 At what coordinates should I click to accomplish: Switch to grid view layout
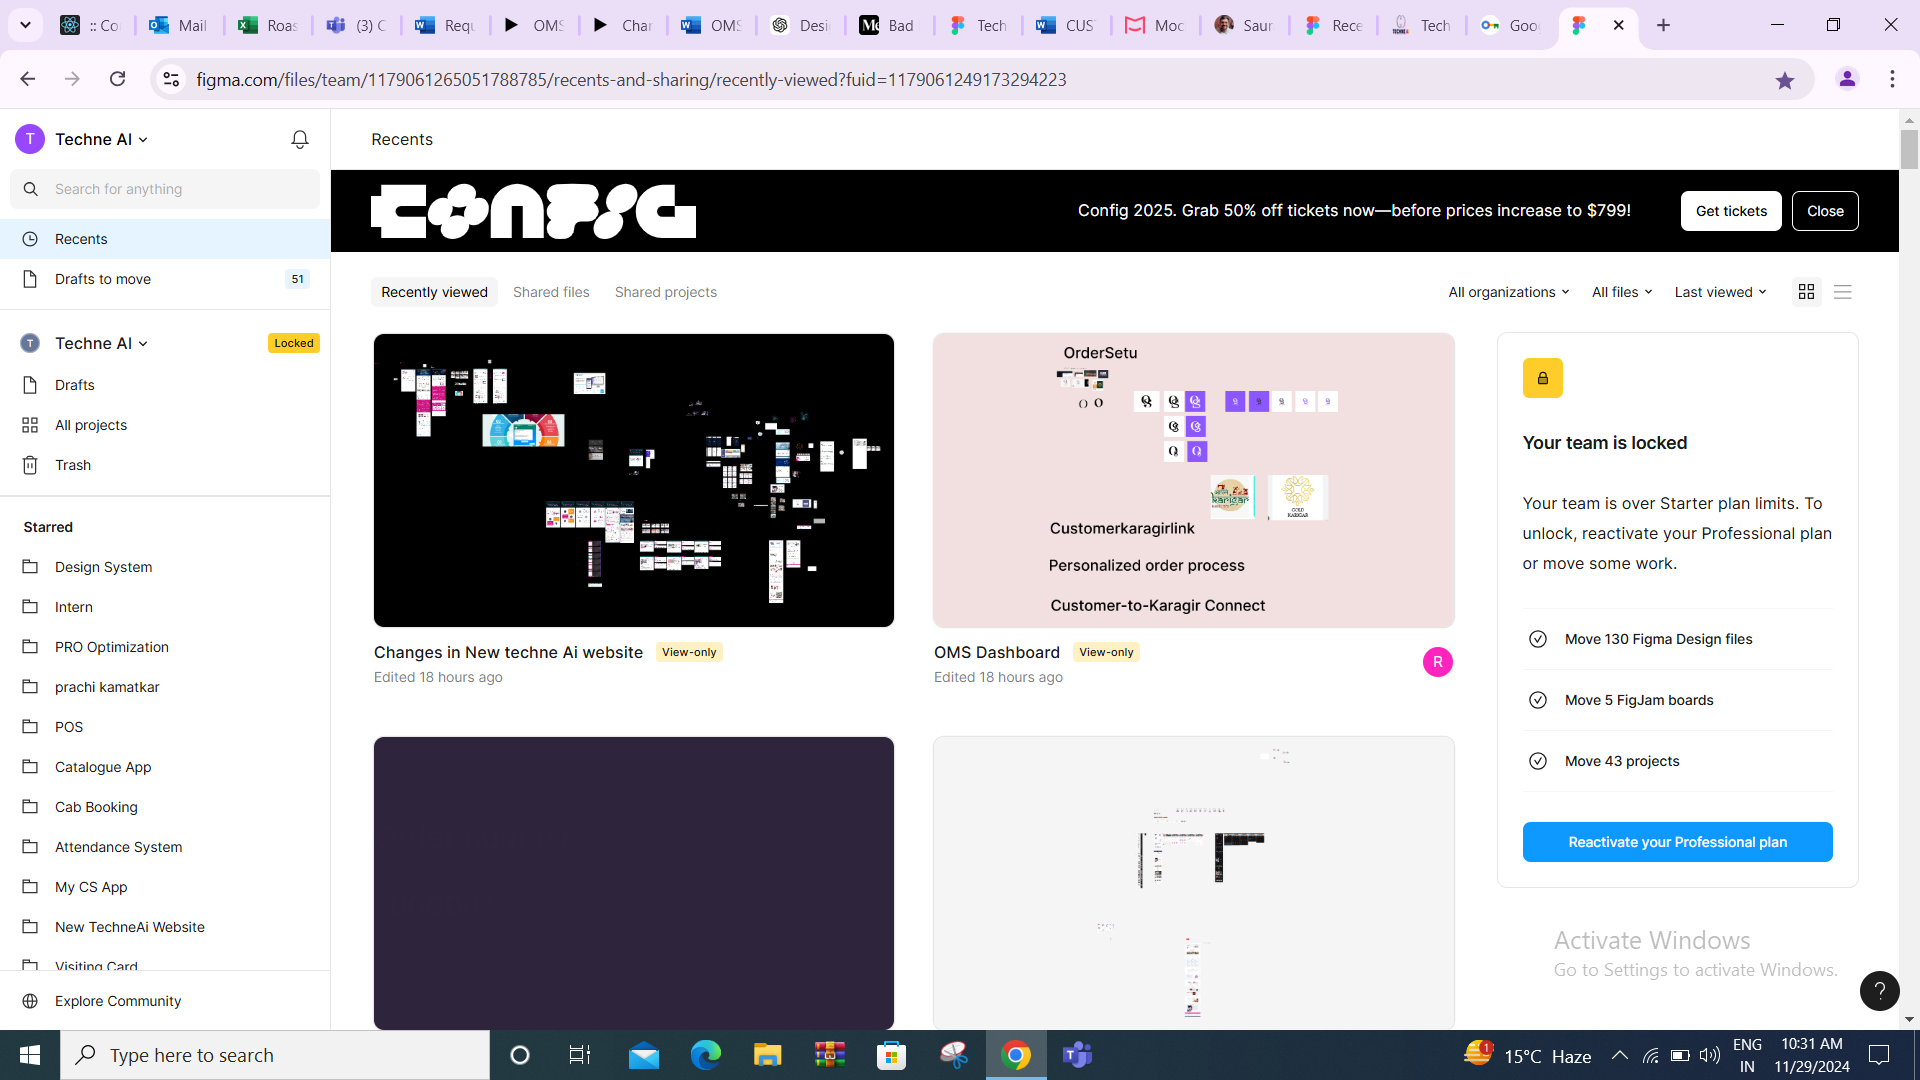[x=1806, y=292]
